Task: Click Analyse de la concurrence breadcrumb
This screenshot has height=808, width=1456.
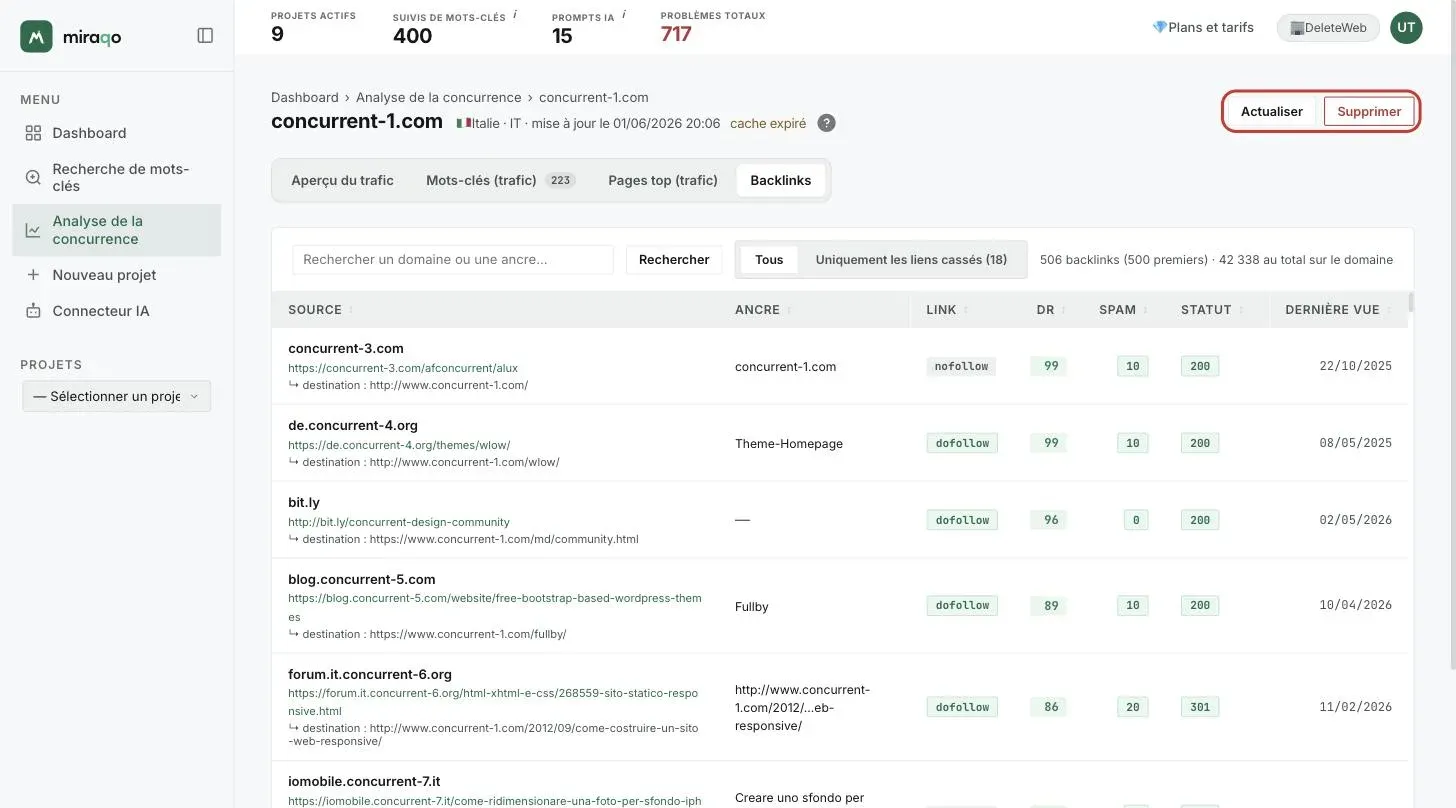Action: pos(439,97)
